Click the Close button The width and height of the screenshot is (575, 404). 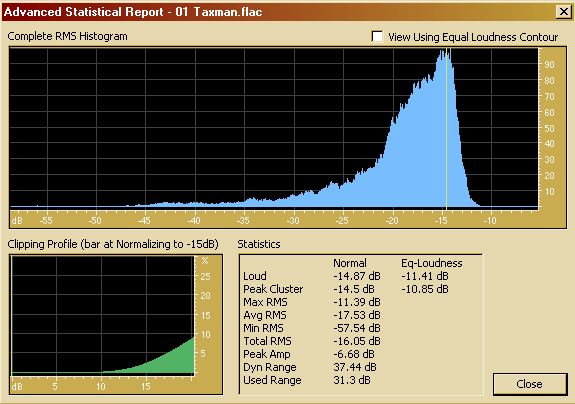pyautogui.click(x=530, y=384)
